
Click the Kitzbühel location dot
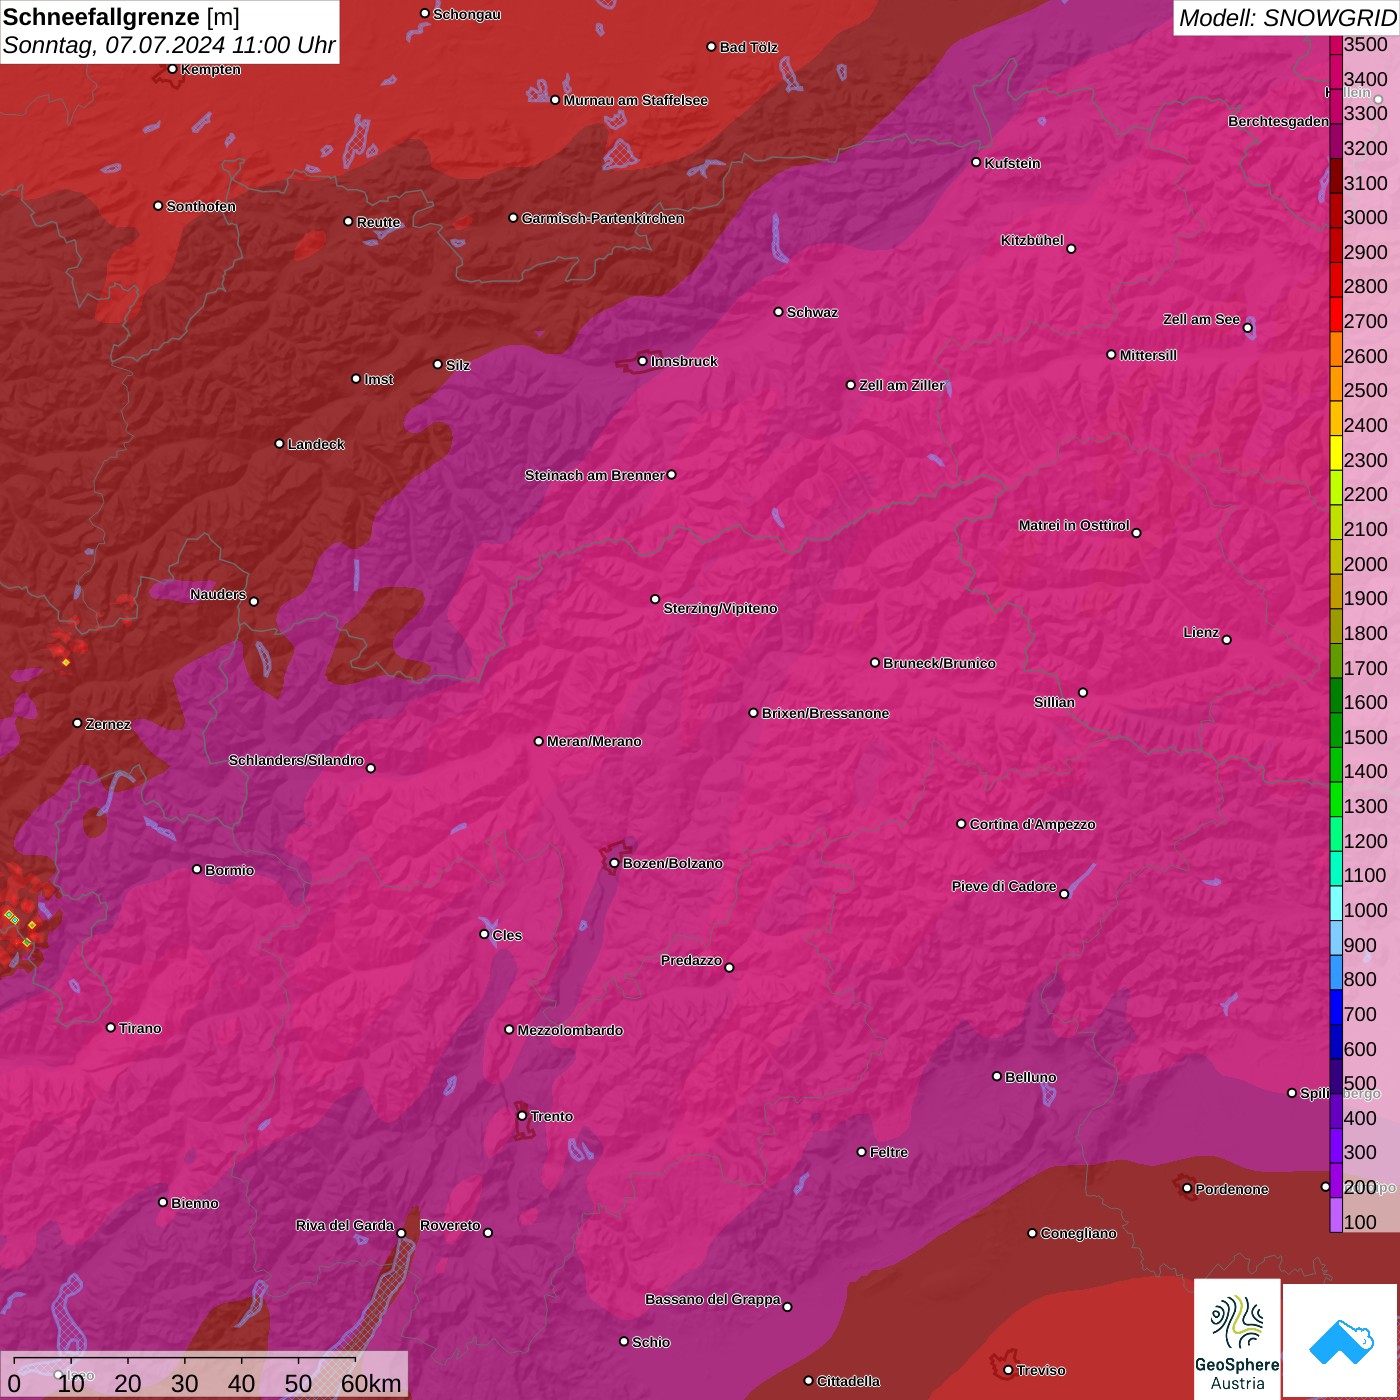point(1072,248)
